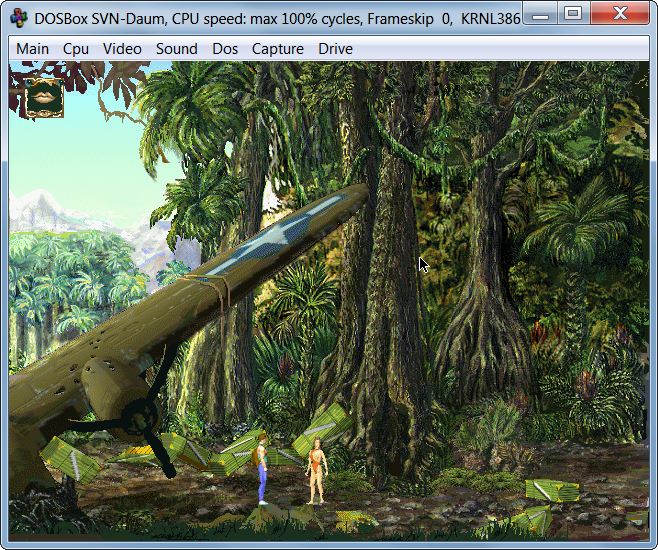This screenshot has height=550, width=658.
Task: Maximize the DOSBox window
Action: click(572, 13)
